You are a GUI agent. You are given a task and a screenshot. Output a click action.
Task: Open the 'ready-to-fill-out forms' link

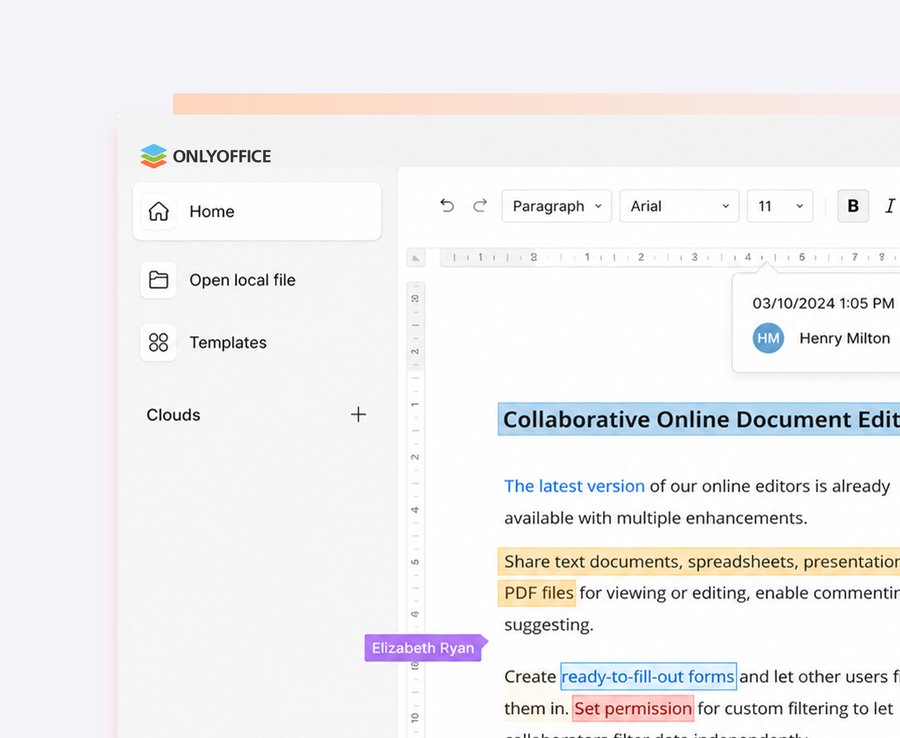[648, 677]
